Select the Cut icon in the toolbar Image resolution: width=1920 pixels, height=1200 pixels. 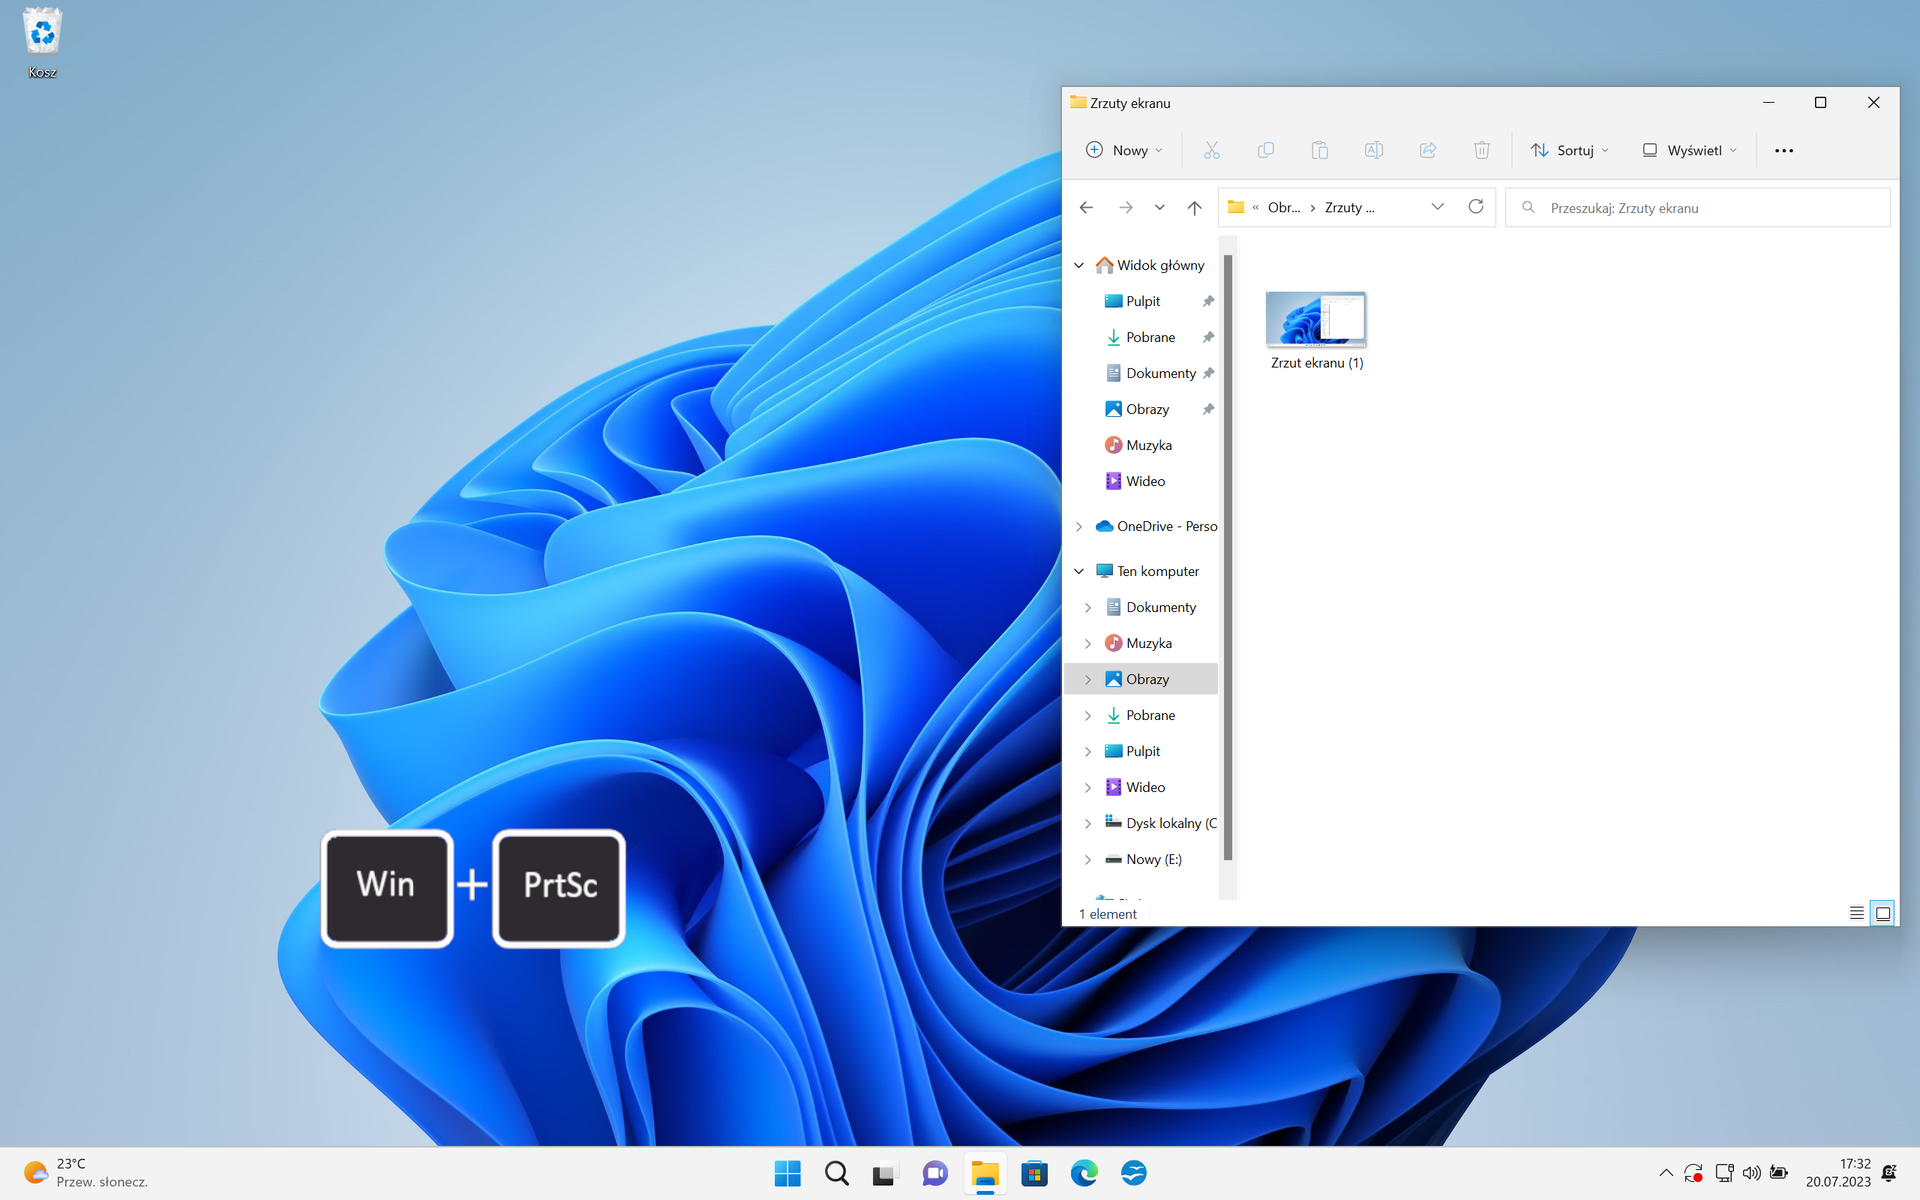click(1211, 149)
